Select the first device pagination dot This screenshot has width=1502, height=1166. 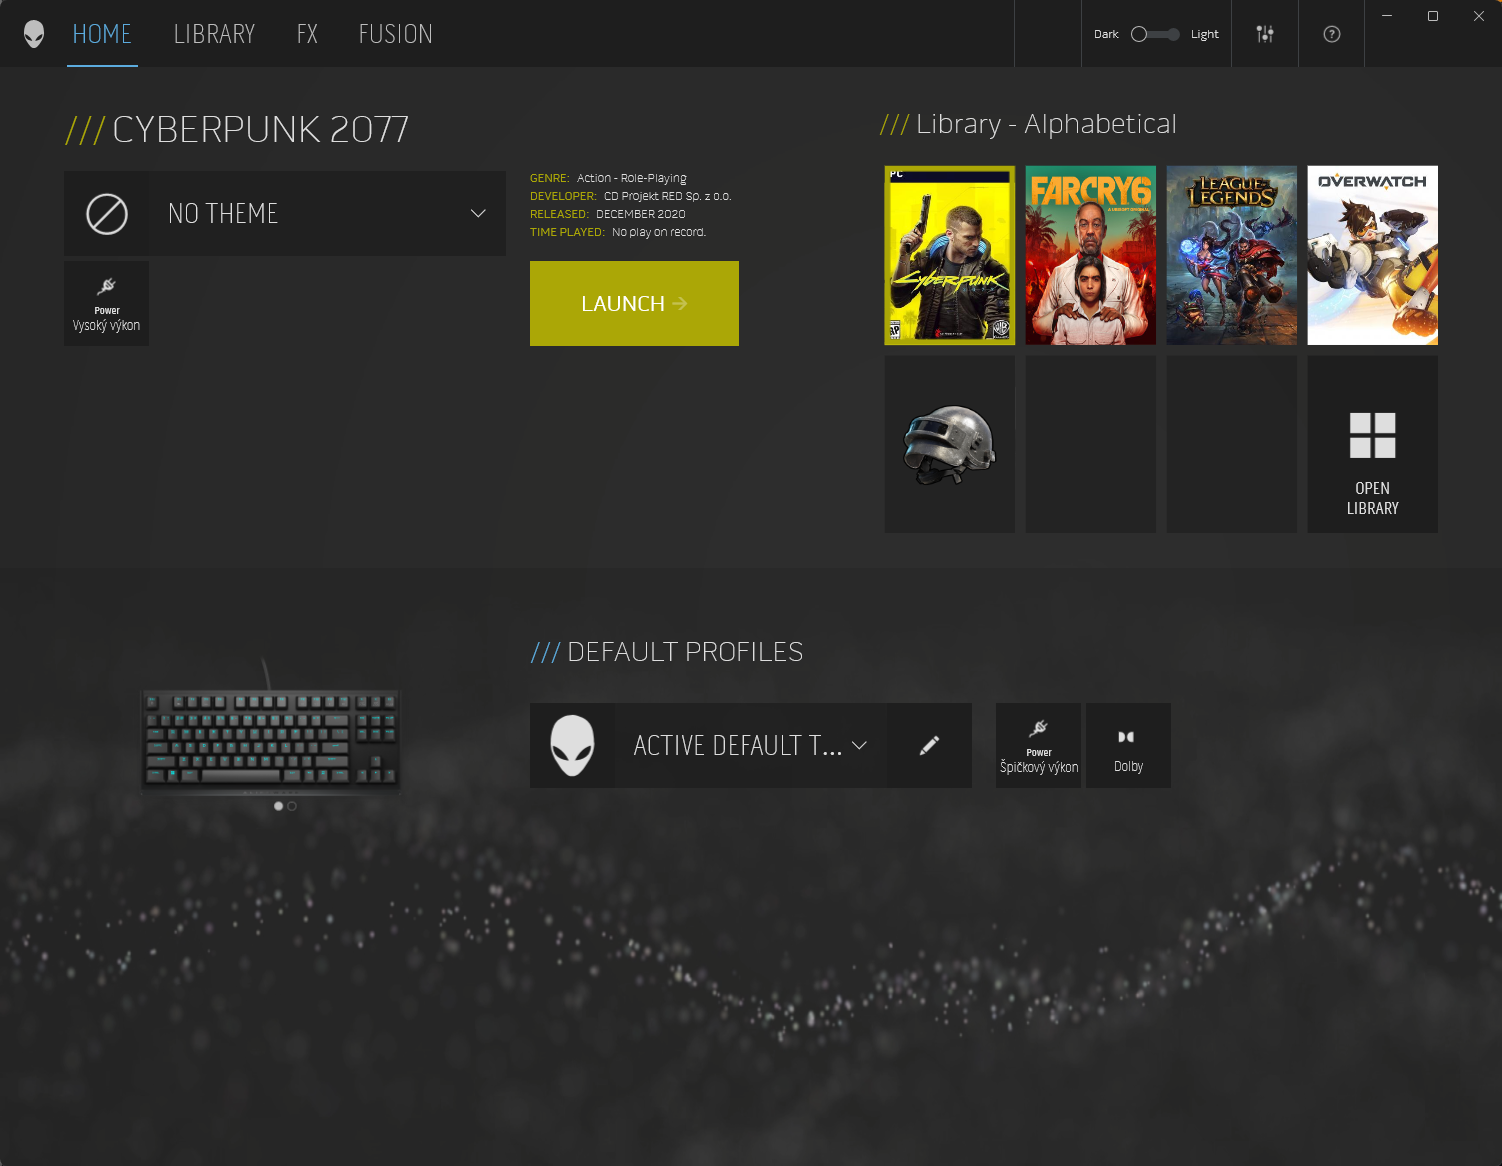pyautogui.click(x=278, y=806)
